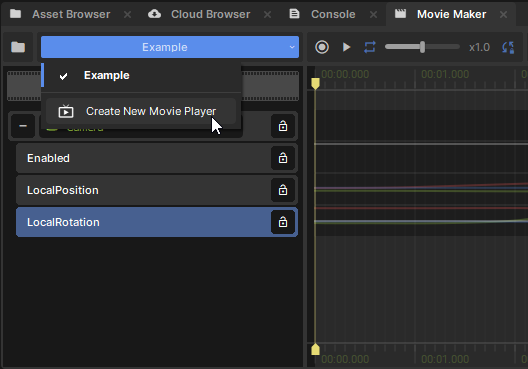
Task: Close the Cloud Browser tab
Action: click(x=267, y=14)
